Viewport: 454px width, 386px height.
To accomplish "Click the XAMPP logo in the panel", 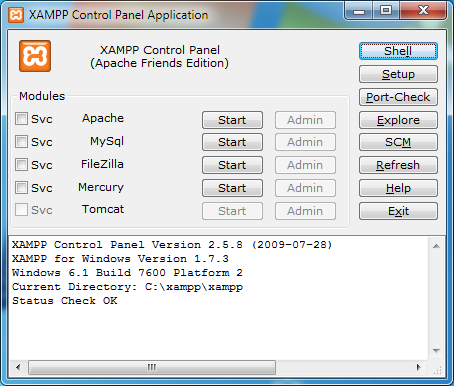I will (x=35, y=56).
